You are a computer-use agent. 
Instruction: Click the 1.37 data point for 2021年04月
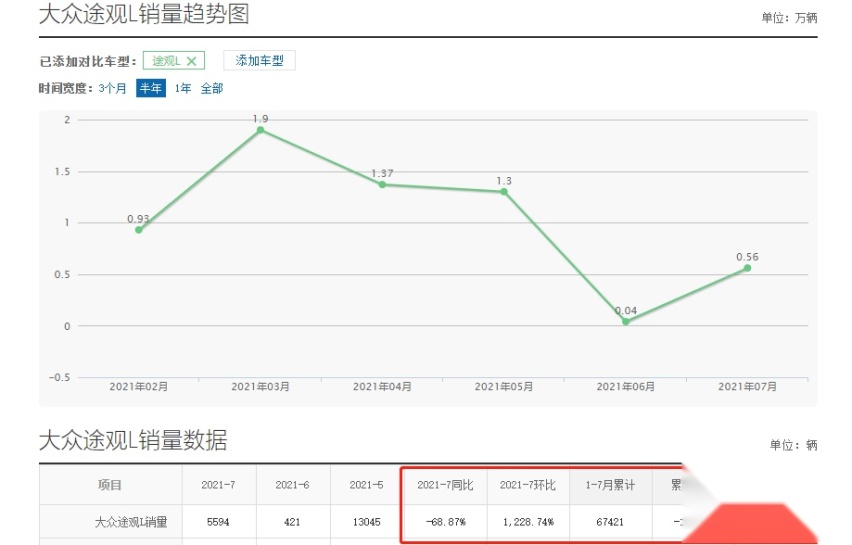point(382,184)
